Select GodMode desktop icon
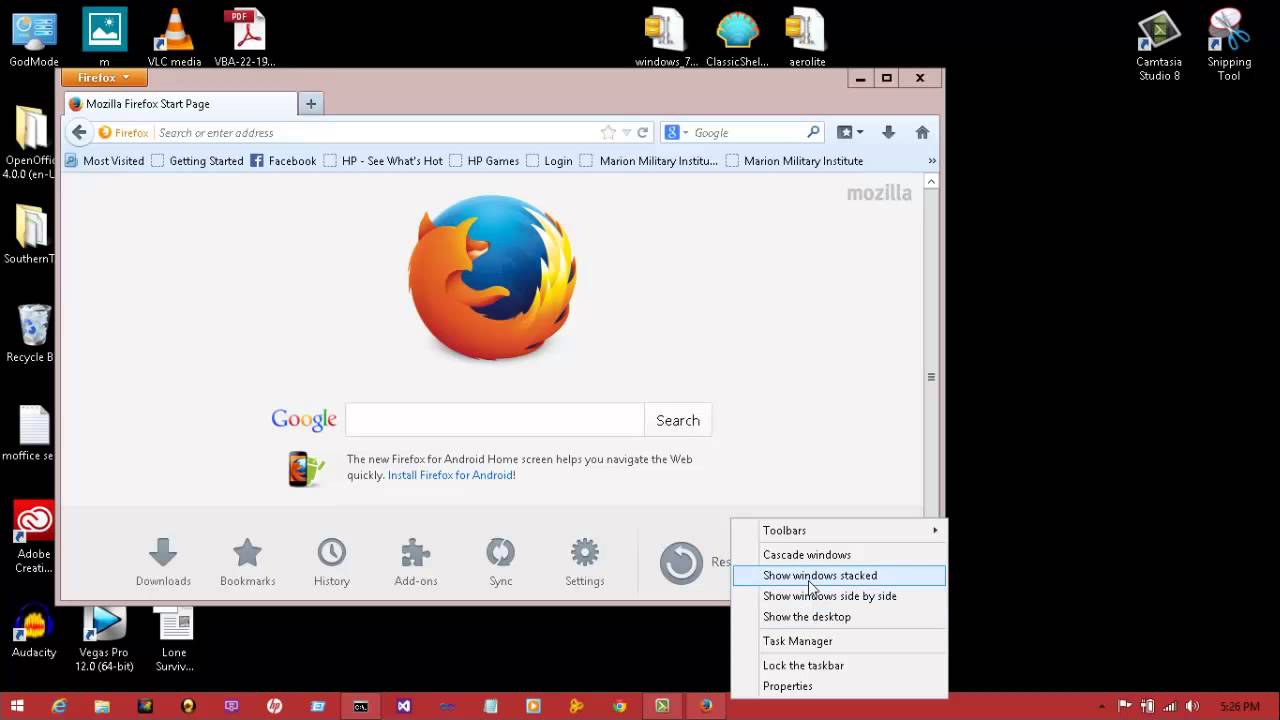The width and height of the screenshot is (1280, 720). coord(34,38)
